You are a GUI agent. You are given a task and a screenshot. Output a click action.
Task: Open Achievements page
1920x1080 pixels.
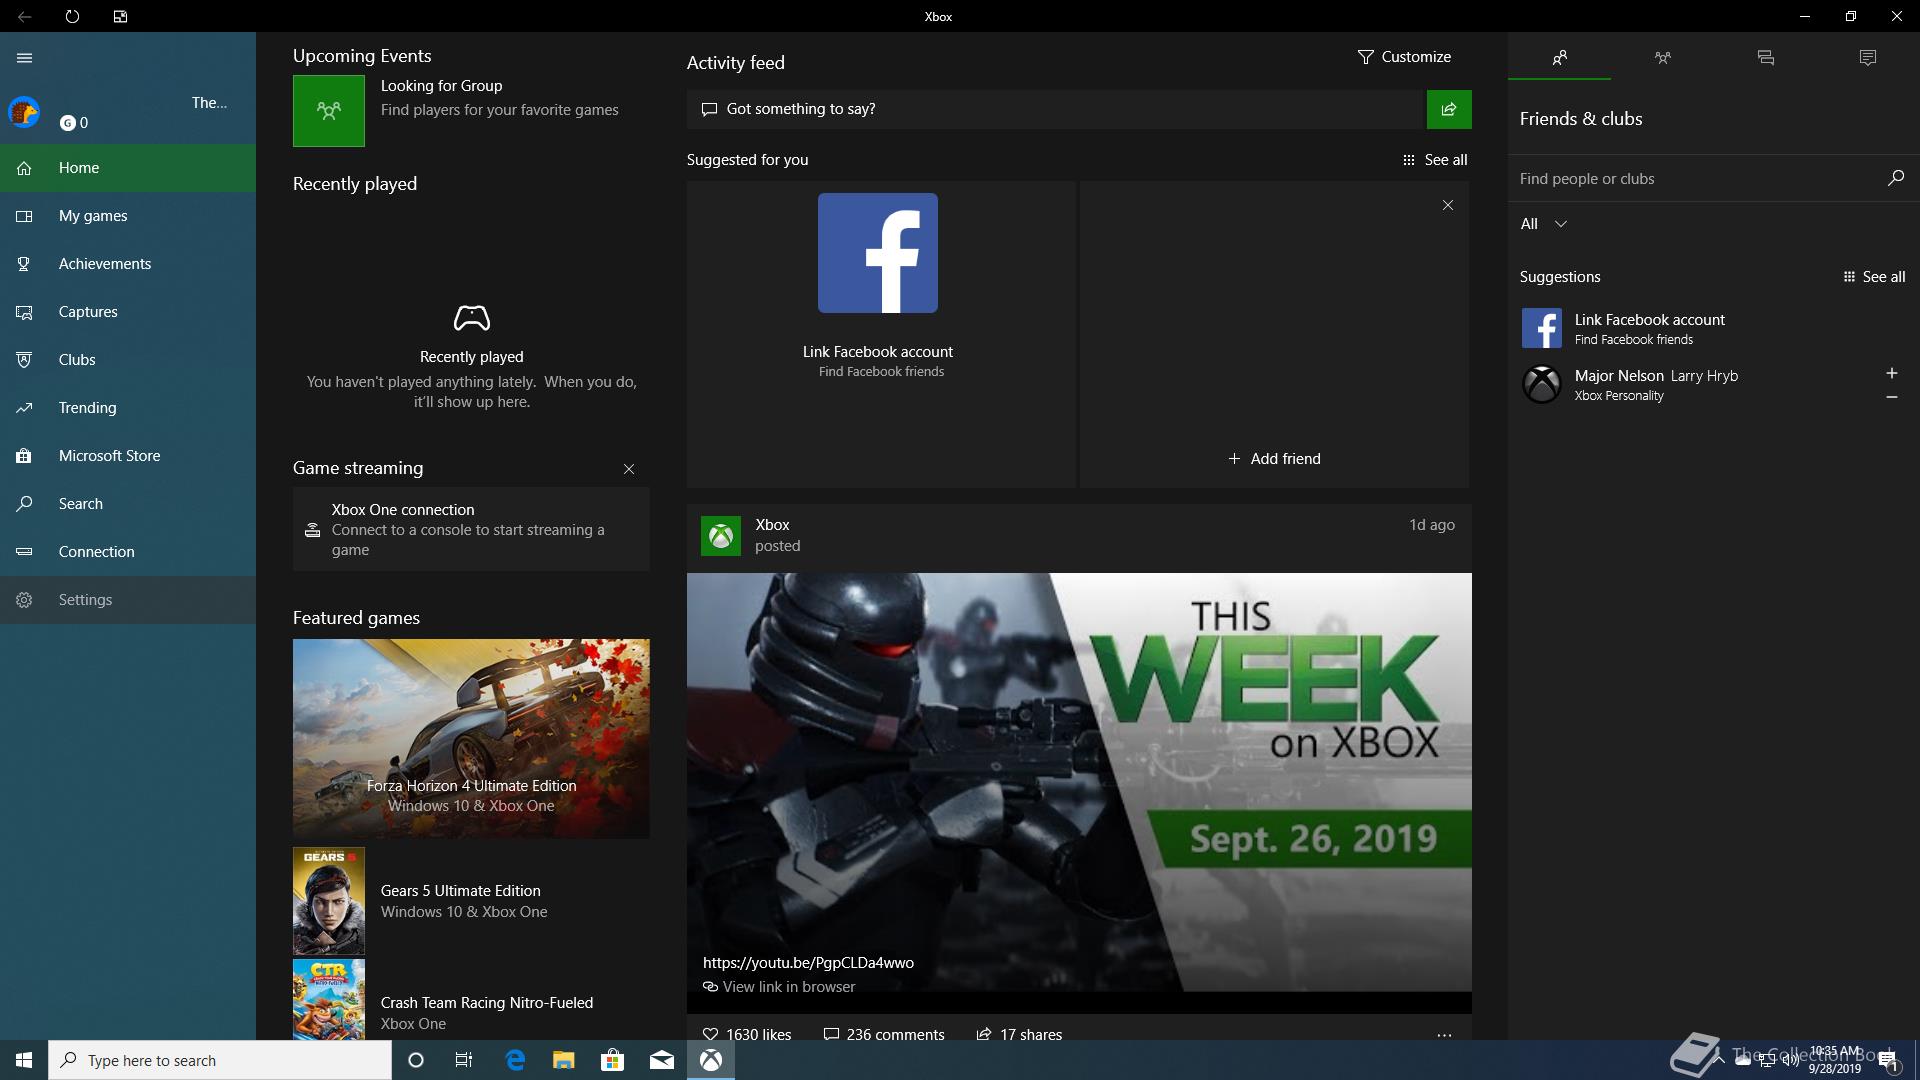click(x=128, y=264)
